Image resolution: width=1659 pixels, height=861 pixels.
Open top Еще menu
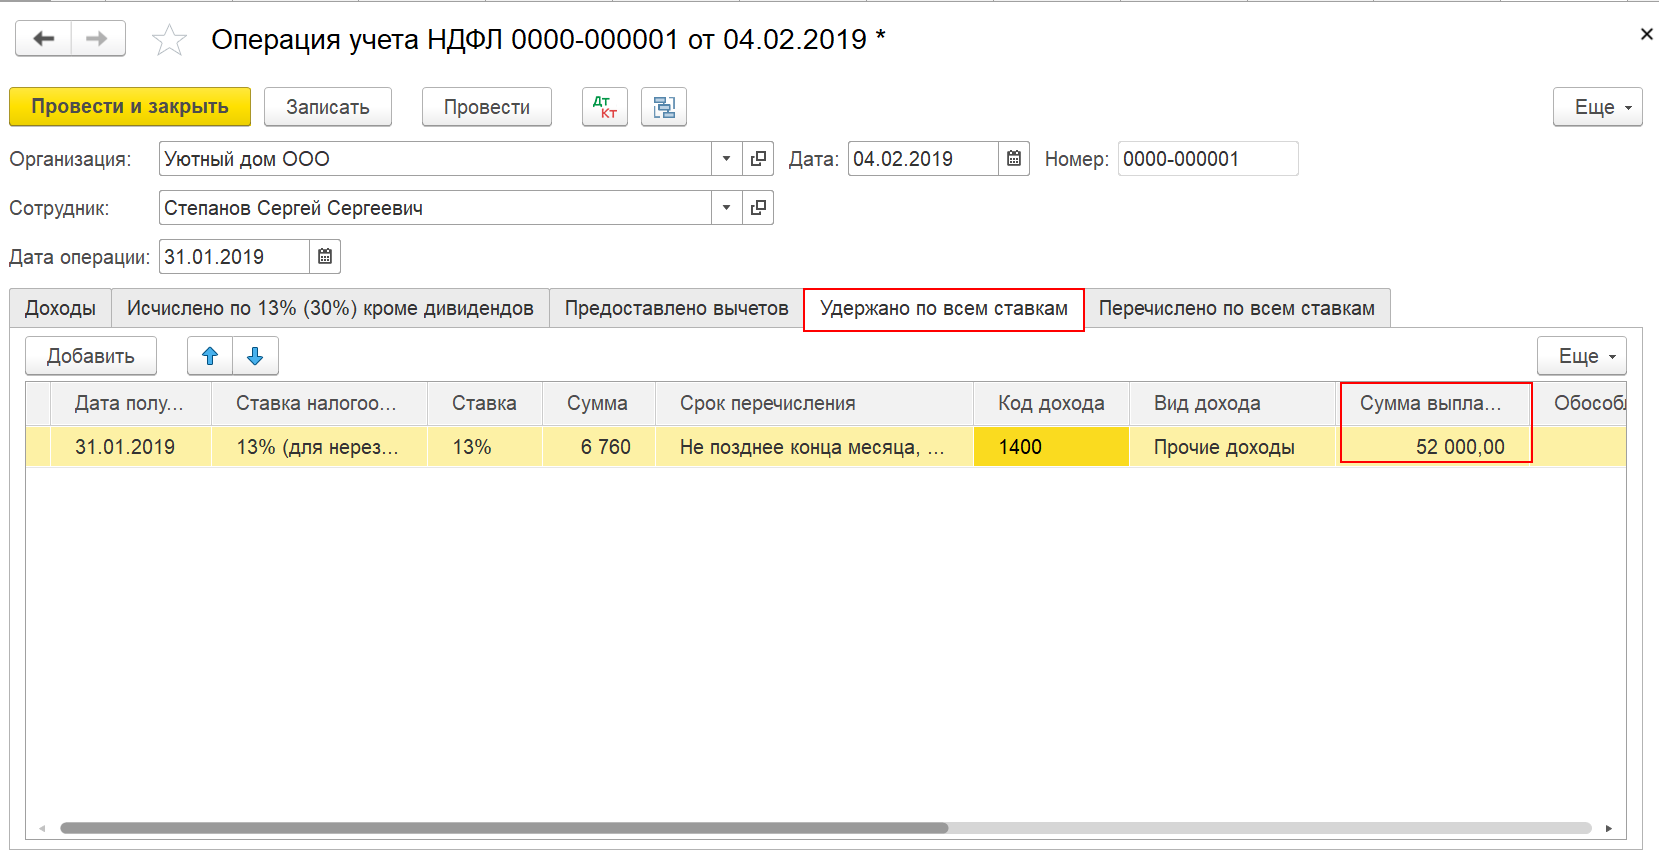1598,107
